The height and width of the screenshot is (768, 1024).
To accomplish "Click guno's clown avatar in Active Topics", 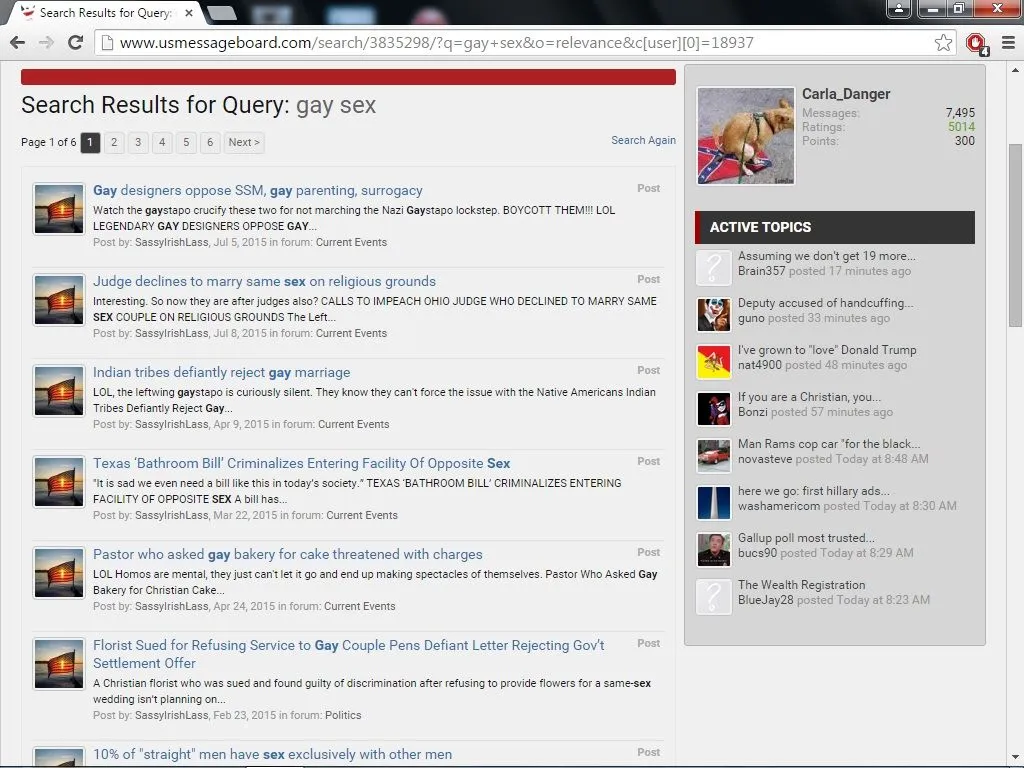I will [x=714, y=314].
